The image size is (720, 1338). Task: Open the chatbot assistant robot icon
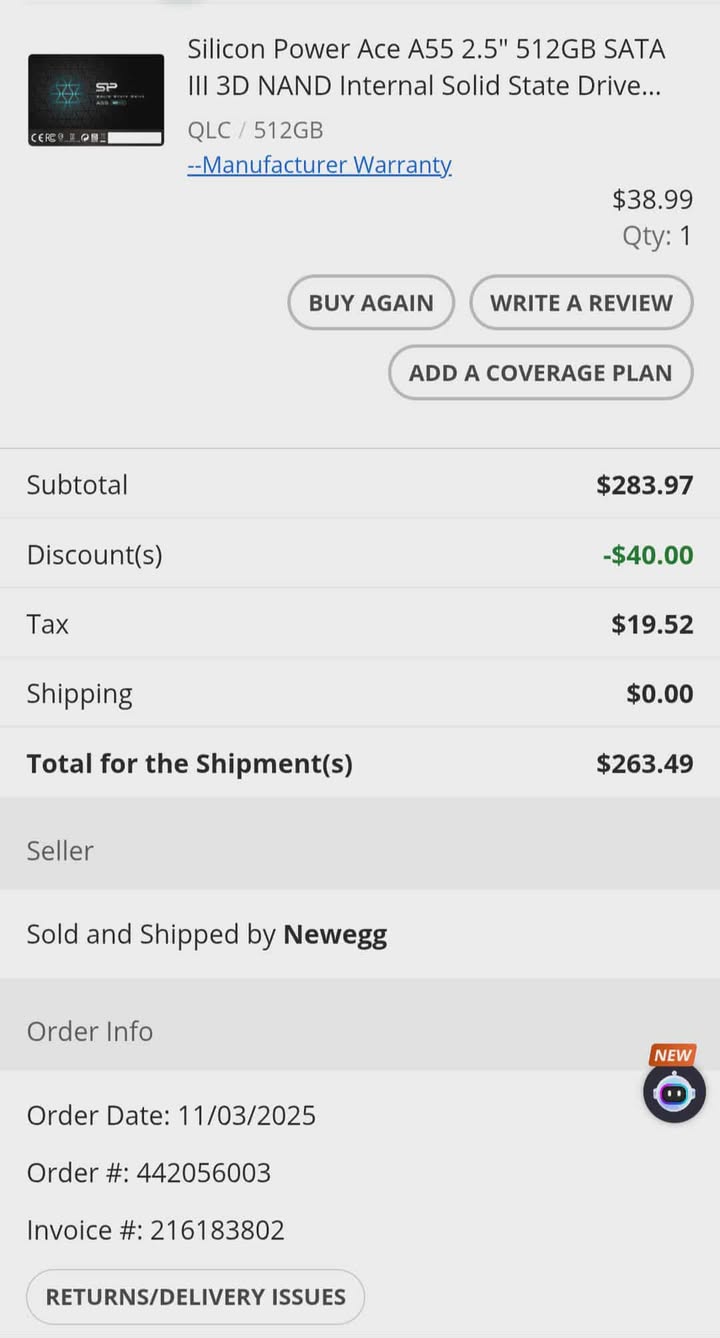674,1092
